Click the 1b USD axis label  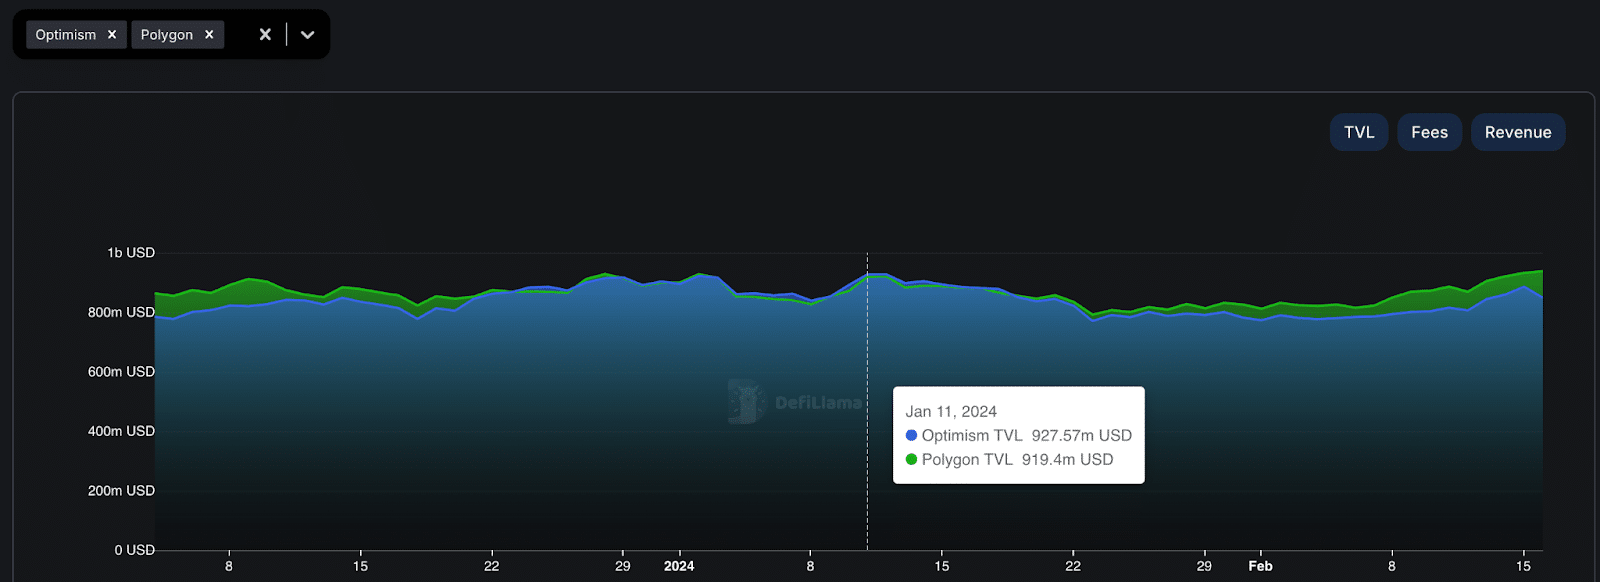coord(131,253)
